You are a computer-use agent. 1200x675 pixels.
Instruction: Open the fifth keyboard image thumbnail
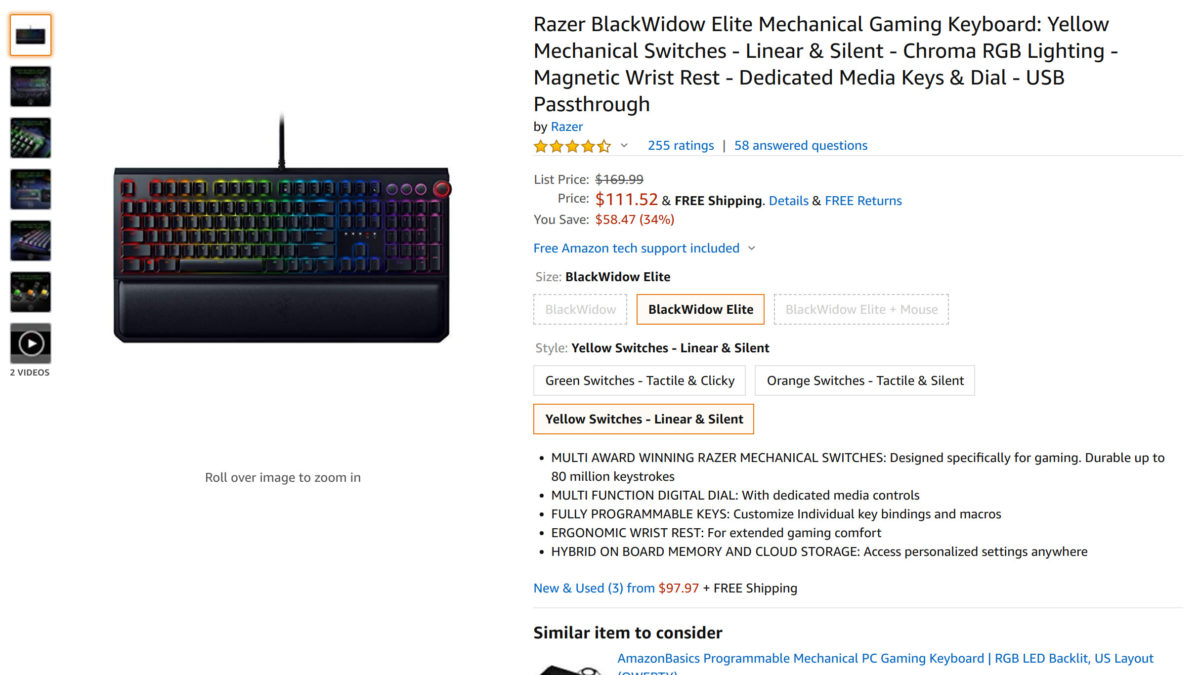(x=30, y=240)
